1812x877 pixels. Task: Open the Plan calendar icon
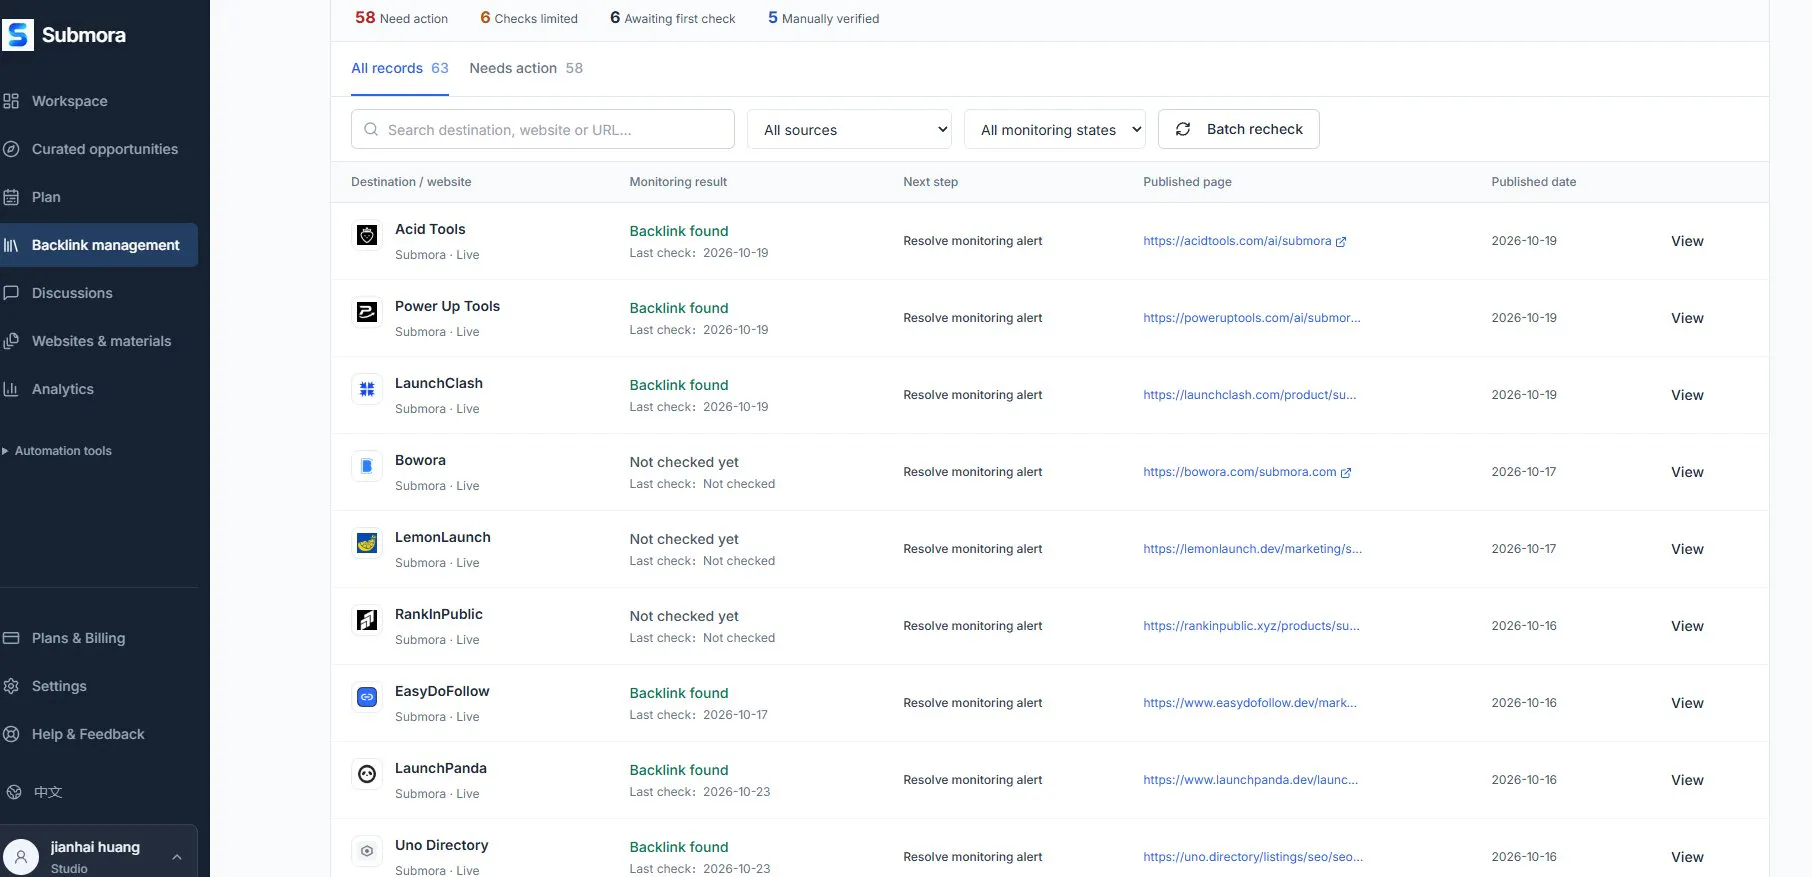[11, 197]
